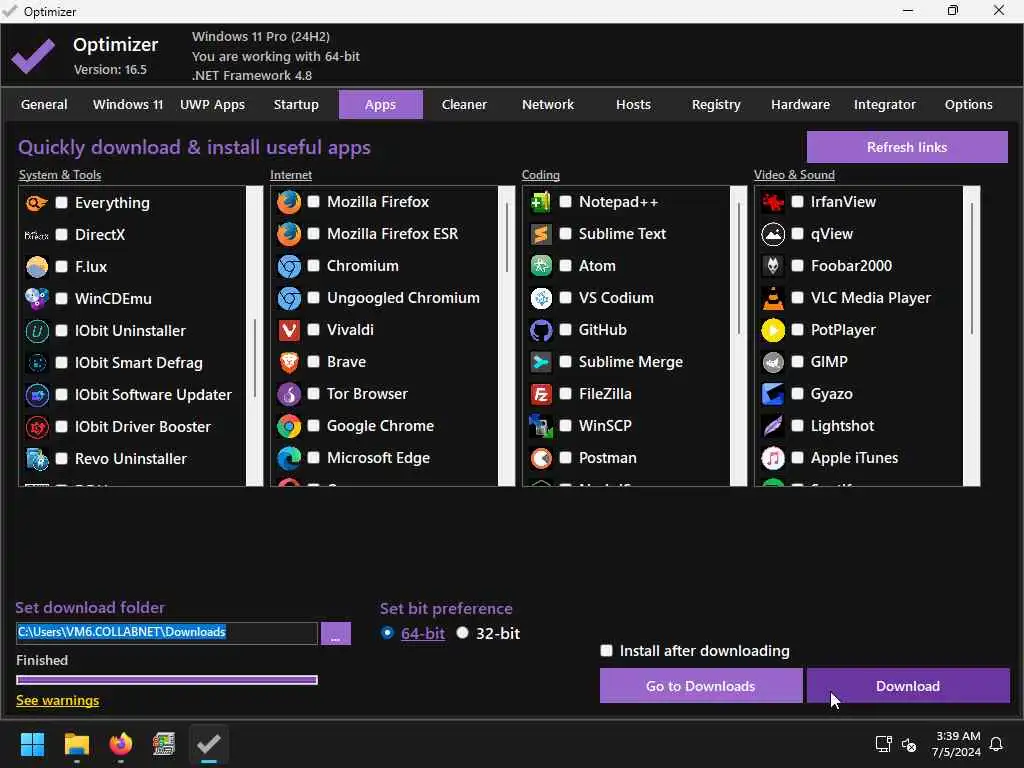Click the IObit Uninstaller icon
Viewport: 1024px width, 768px height.
coord(37,331)
